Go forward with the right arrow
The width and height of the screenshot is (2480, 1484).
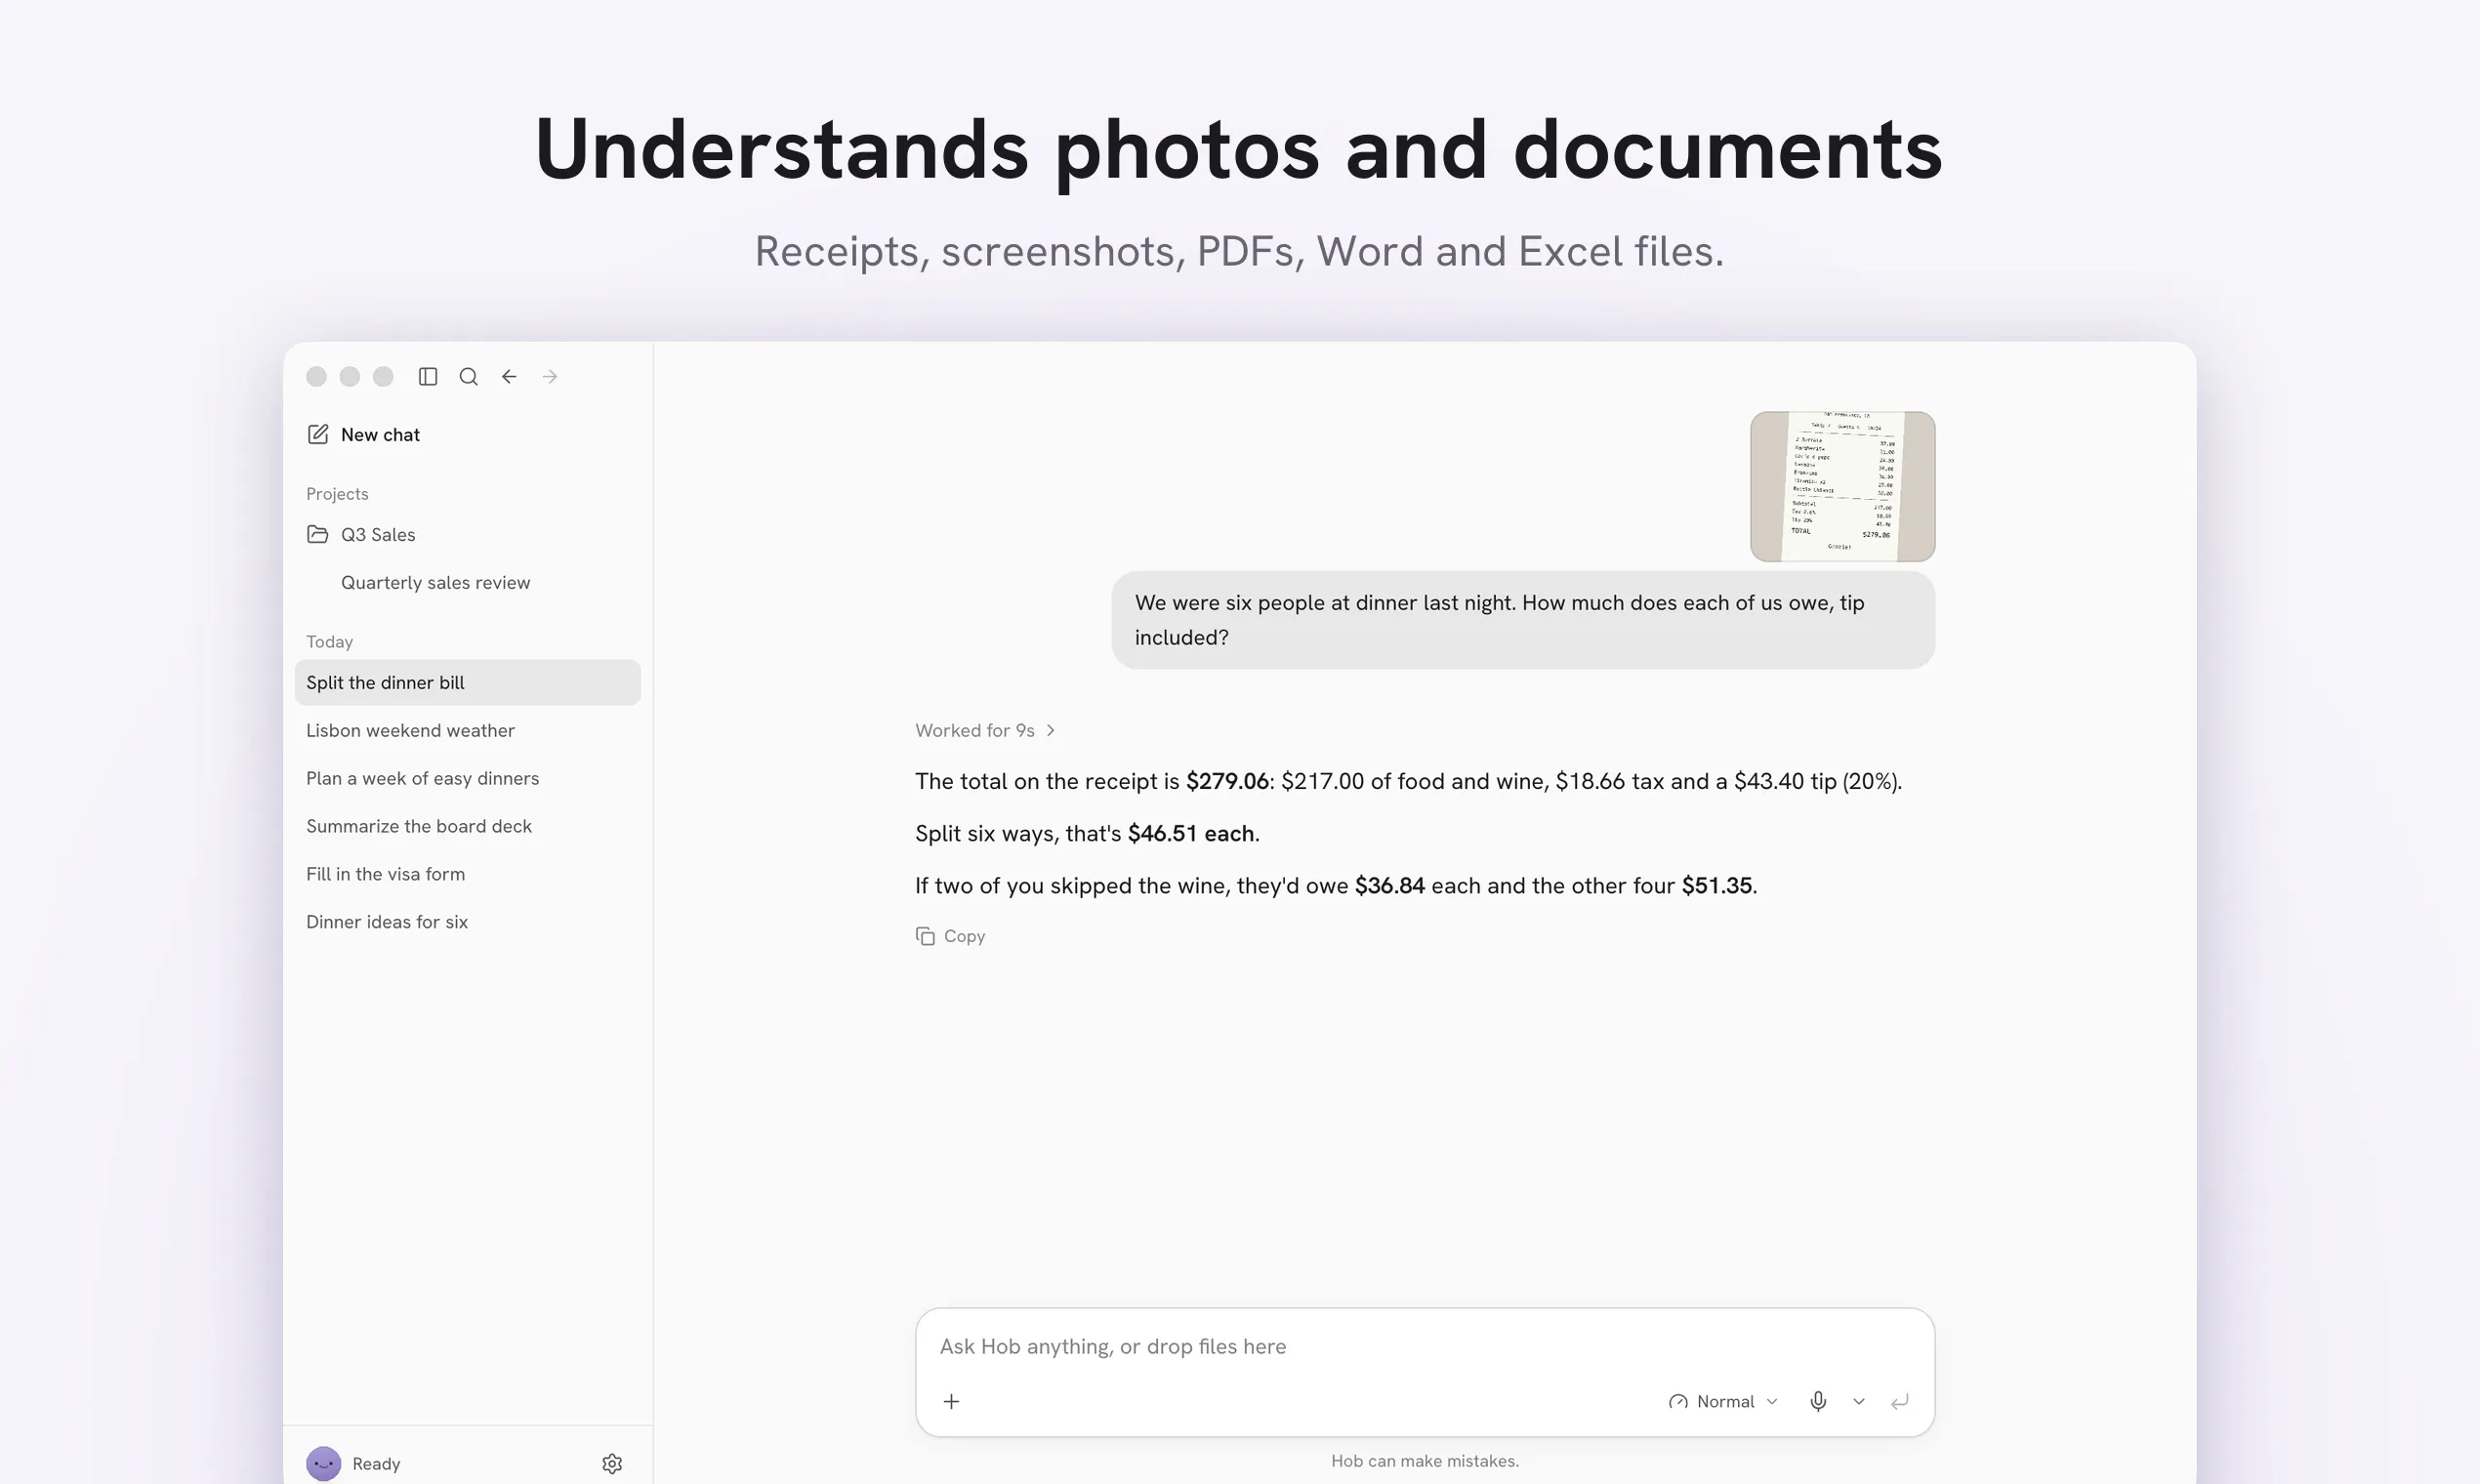coord(550,377)
